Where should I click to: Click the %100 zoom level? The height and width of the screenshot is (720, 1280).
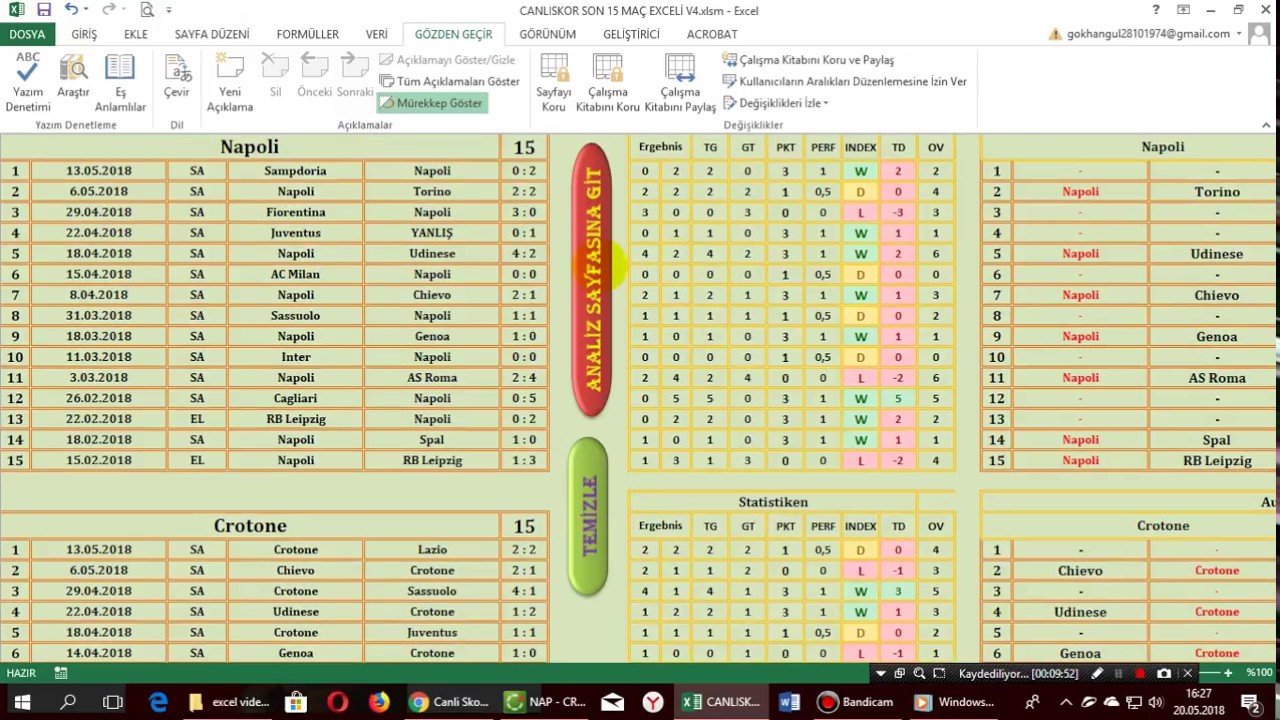point(1259,673)
